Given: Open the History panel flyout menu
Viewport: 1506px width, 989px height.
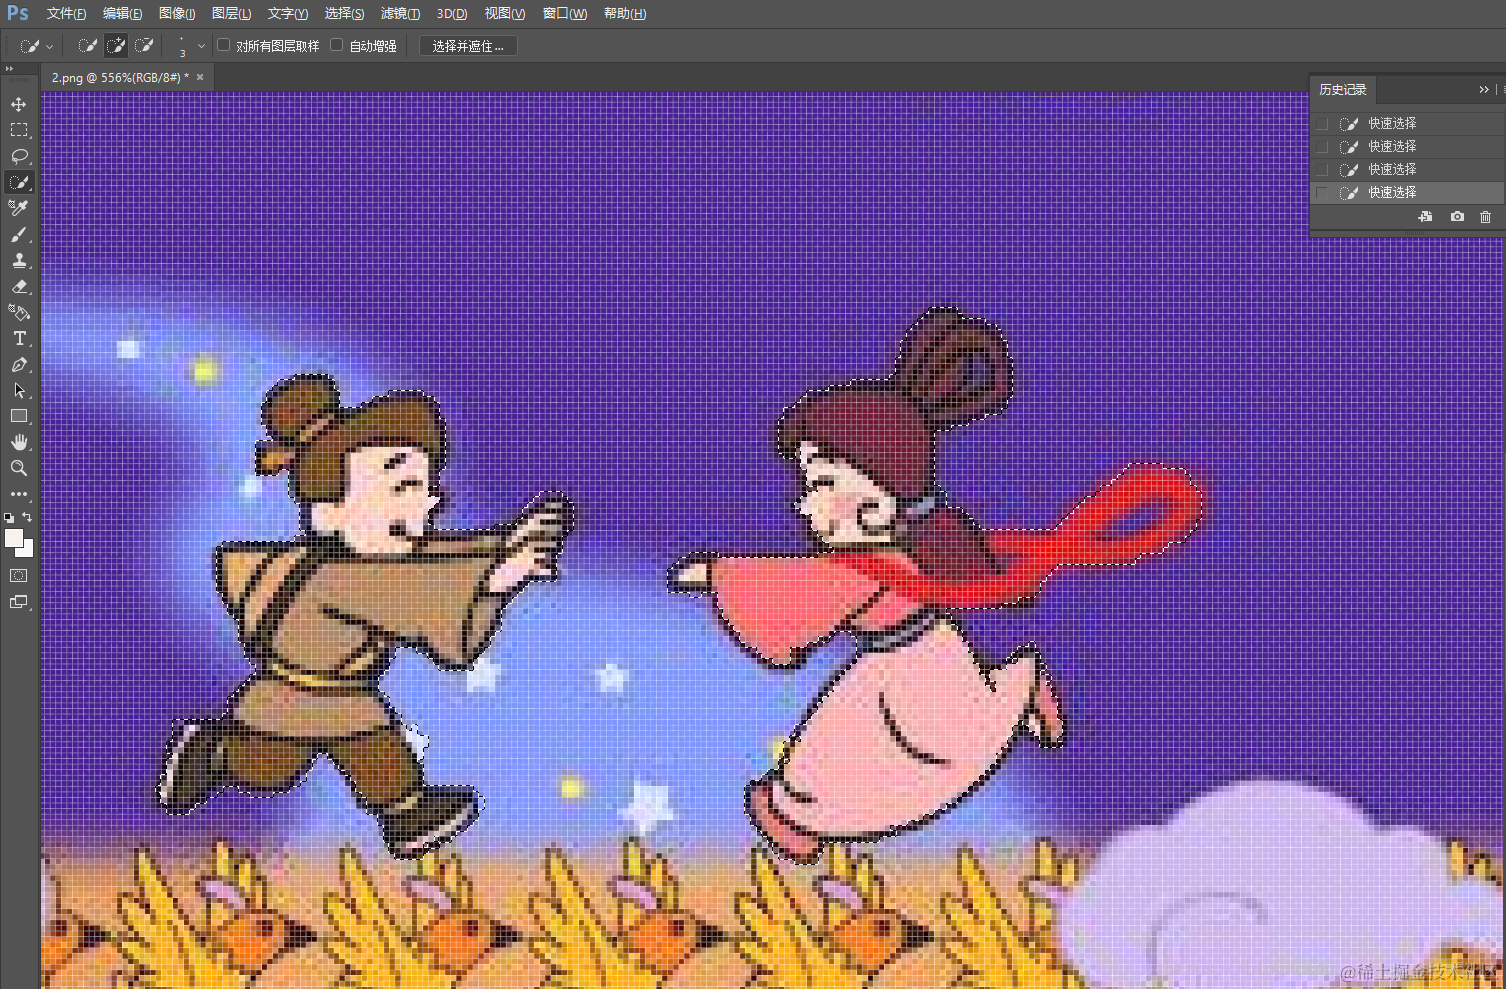Looking at the screenshot, I should [1502, 90].
